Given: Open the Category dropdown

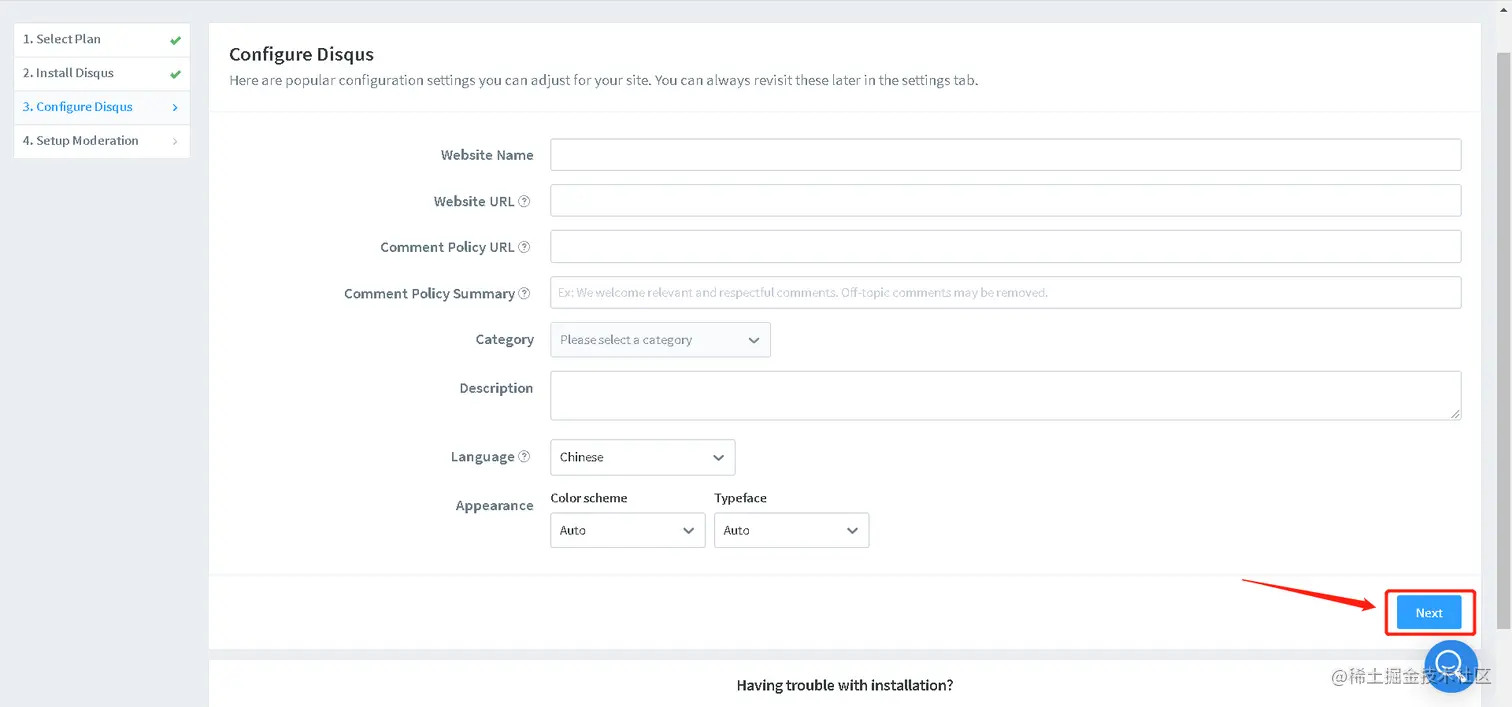Looking at the screenshot, I should point(660,340).
